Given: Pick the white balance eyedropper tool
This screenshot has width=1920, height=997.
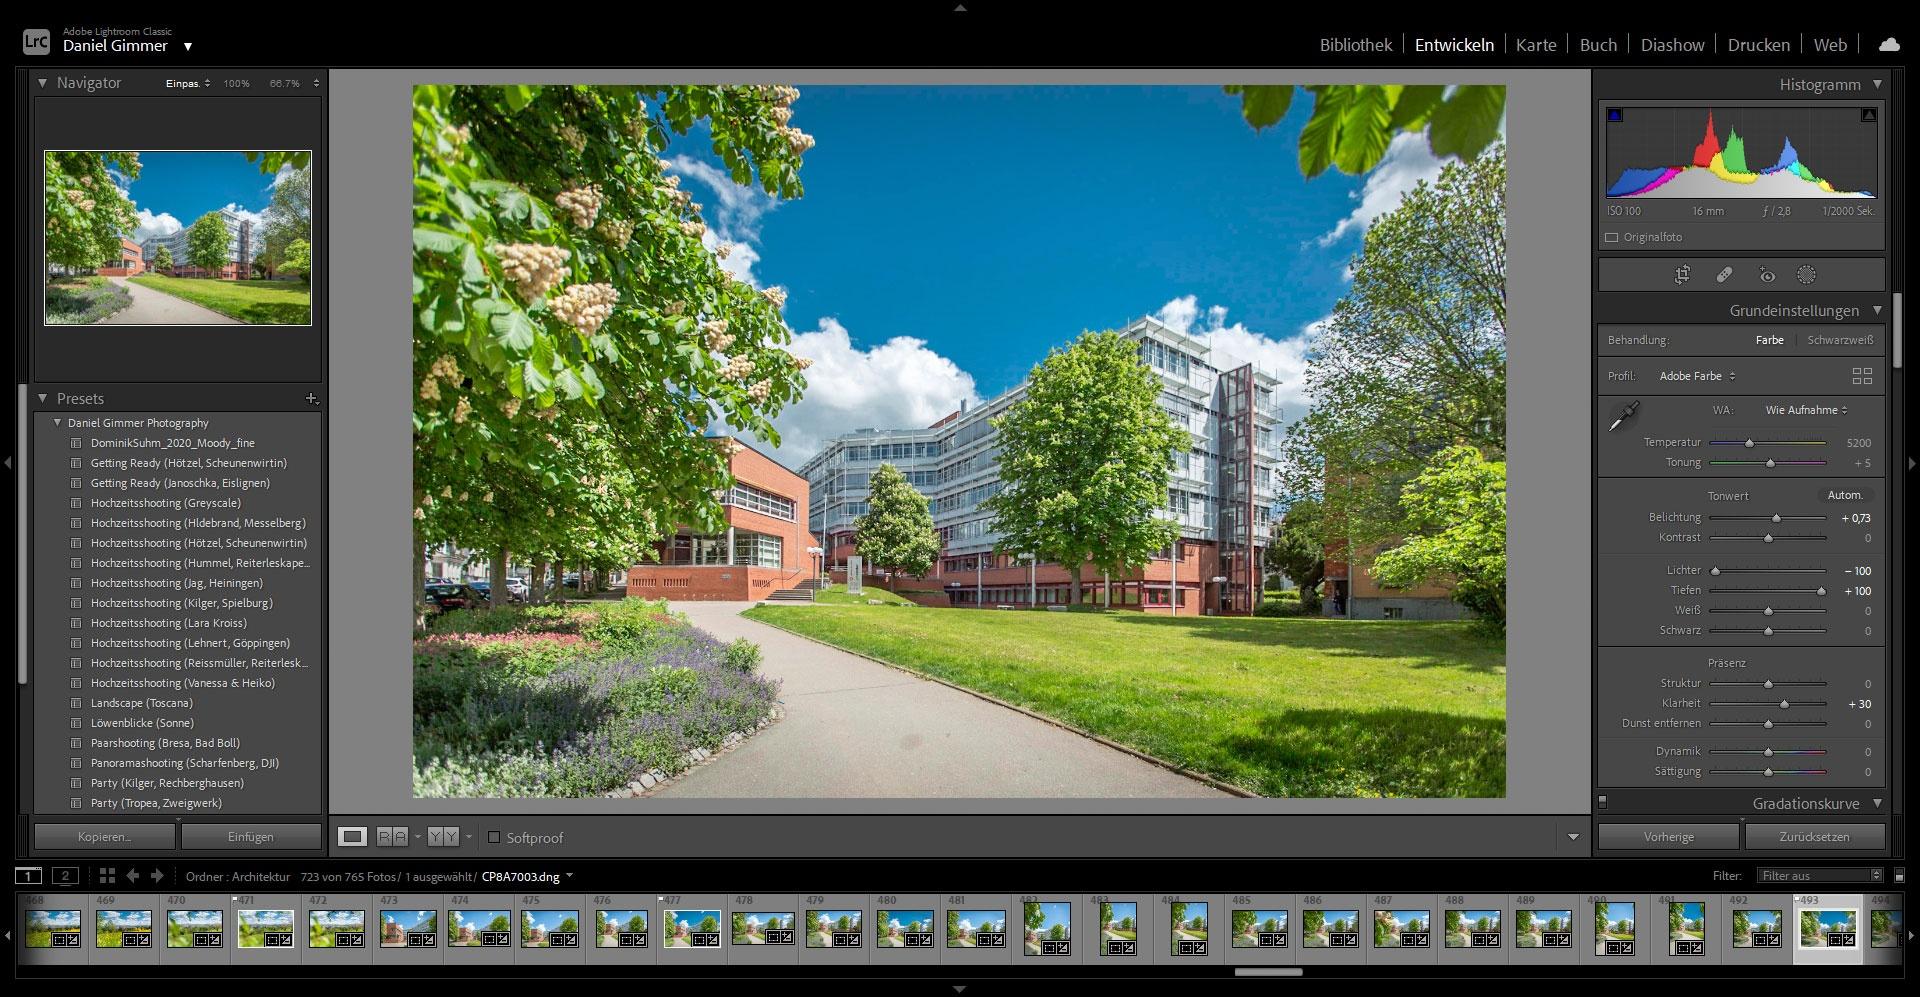Looking at the screenshot, I should pos(1623,416).
